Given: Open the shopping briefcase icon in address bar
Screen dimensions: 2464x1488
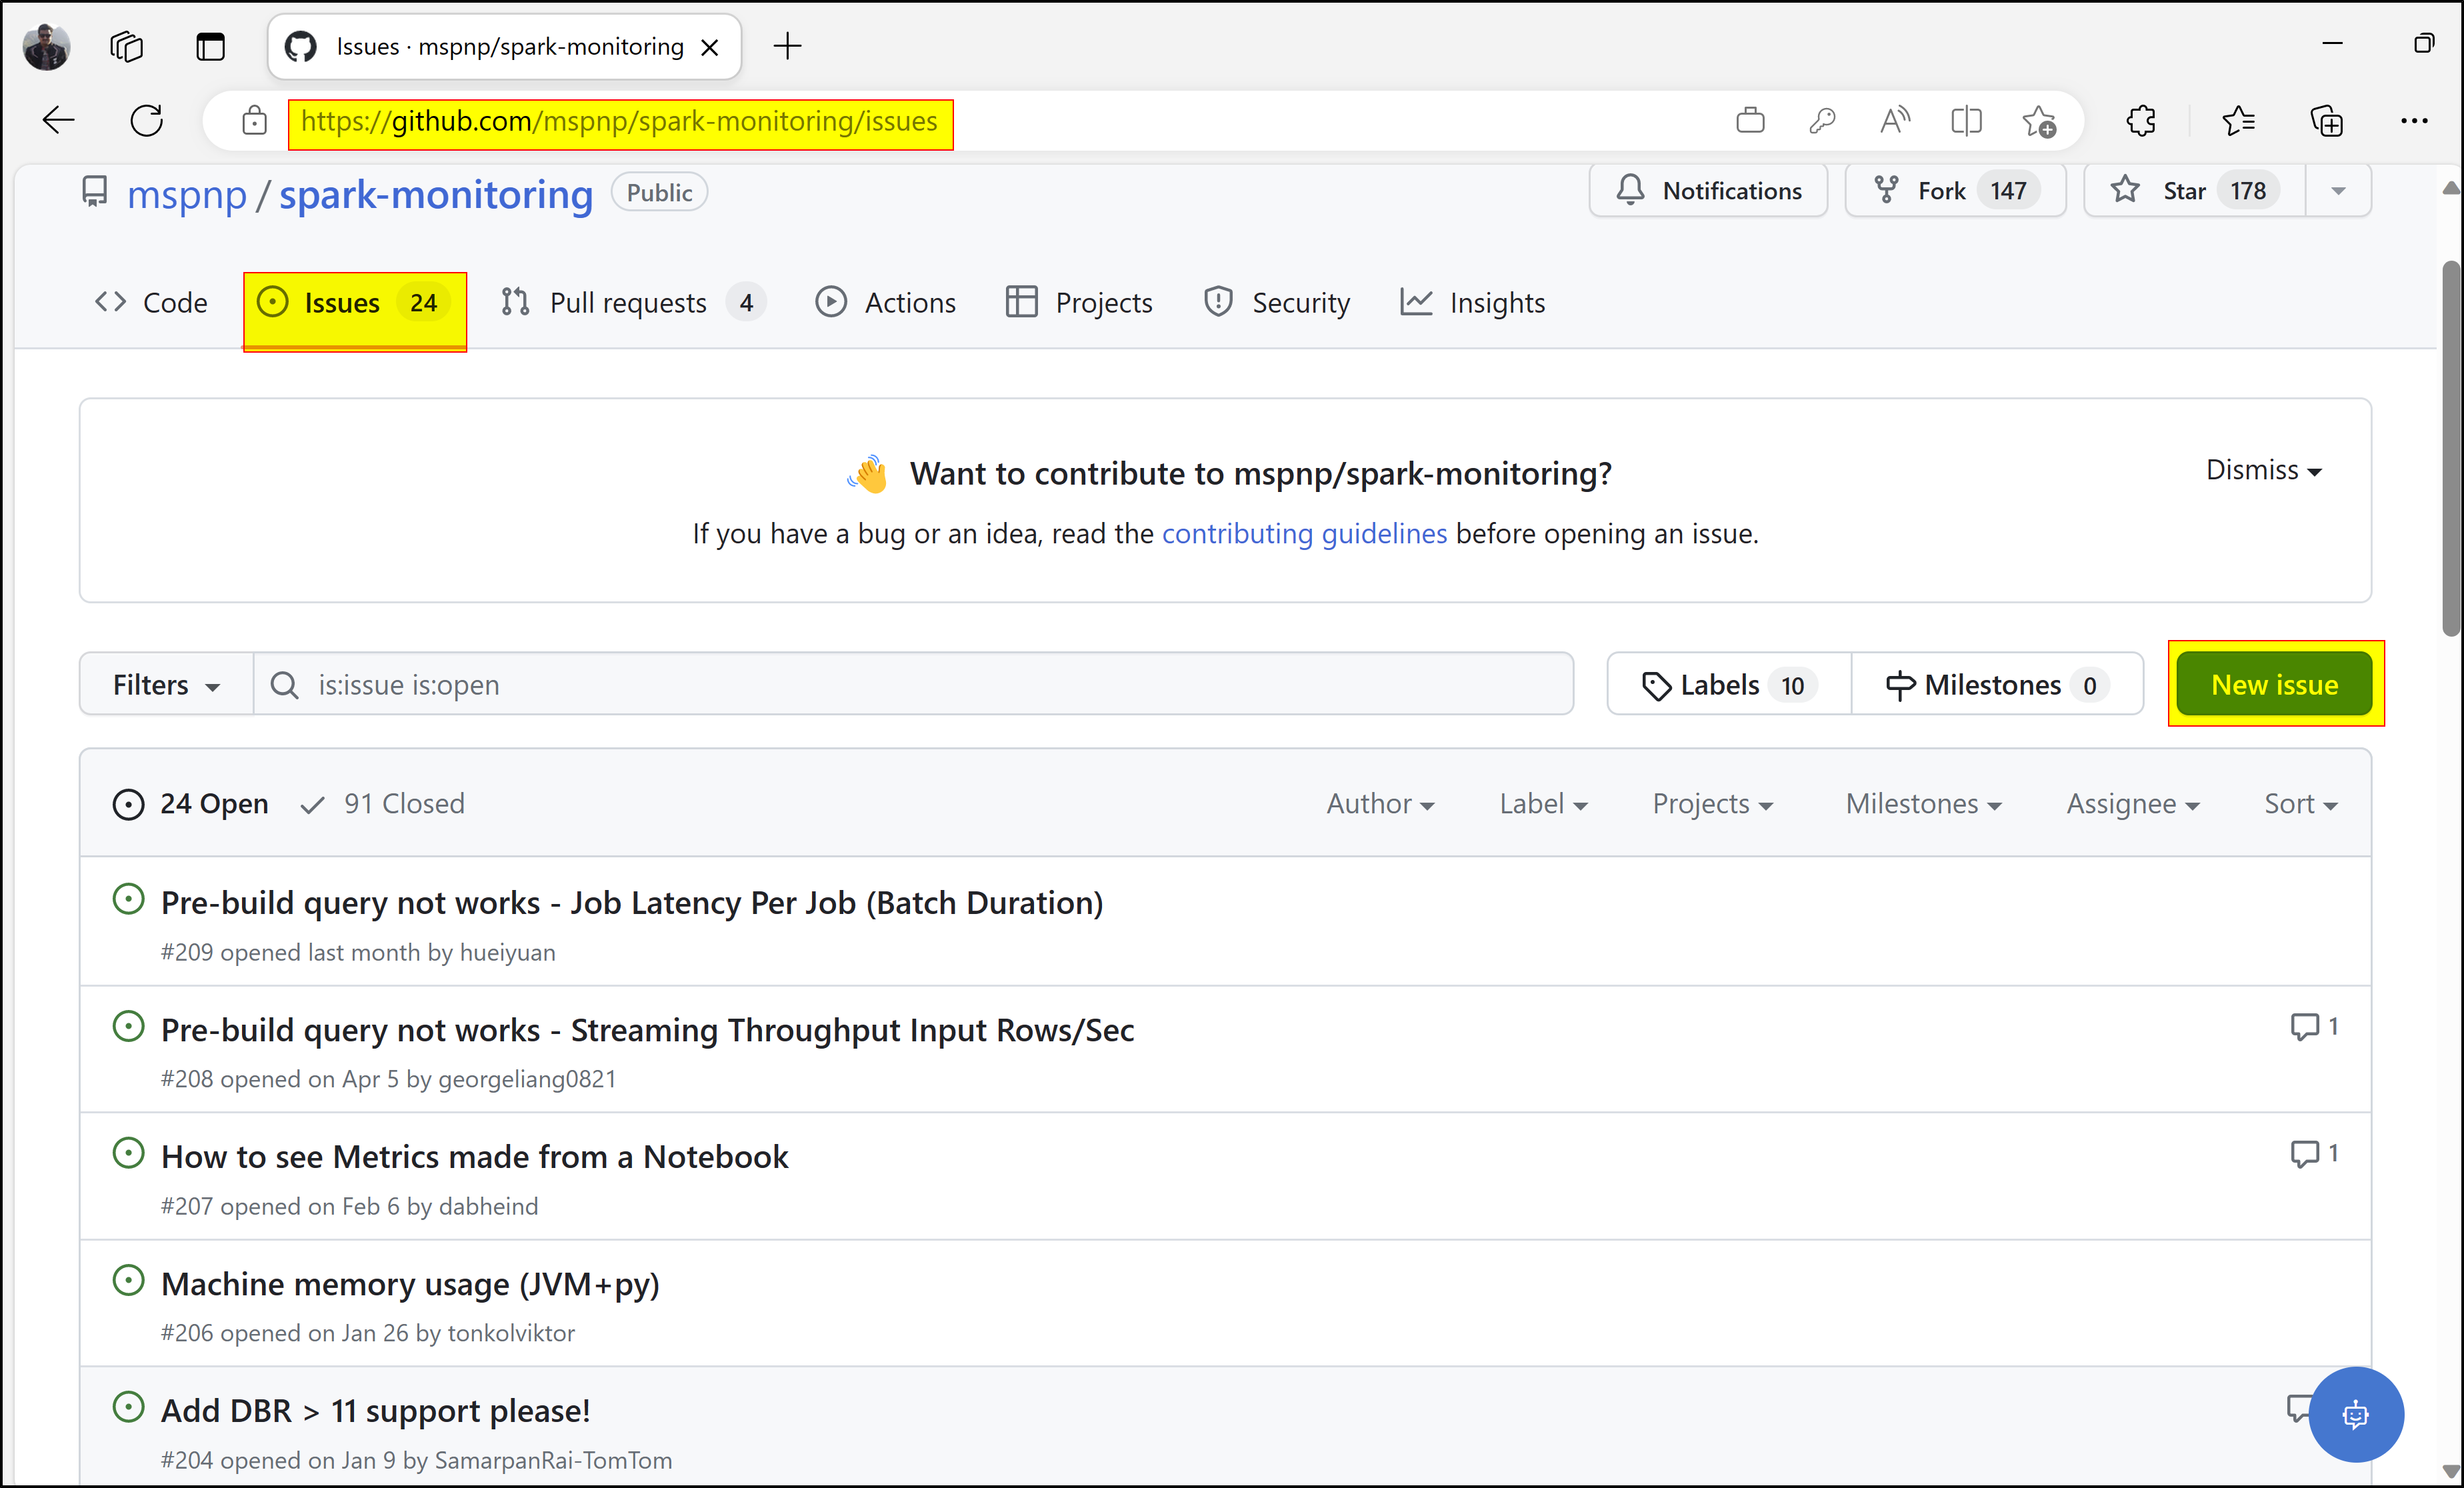Looking at the screenshot, I should click(x=1750, y=121).
